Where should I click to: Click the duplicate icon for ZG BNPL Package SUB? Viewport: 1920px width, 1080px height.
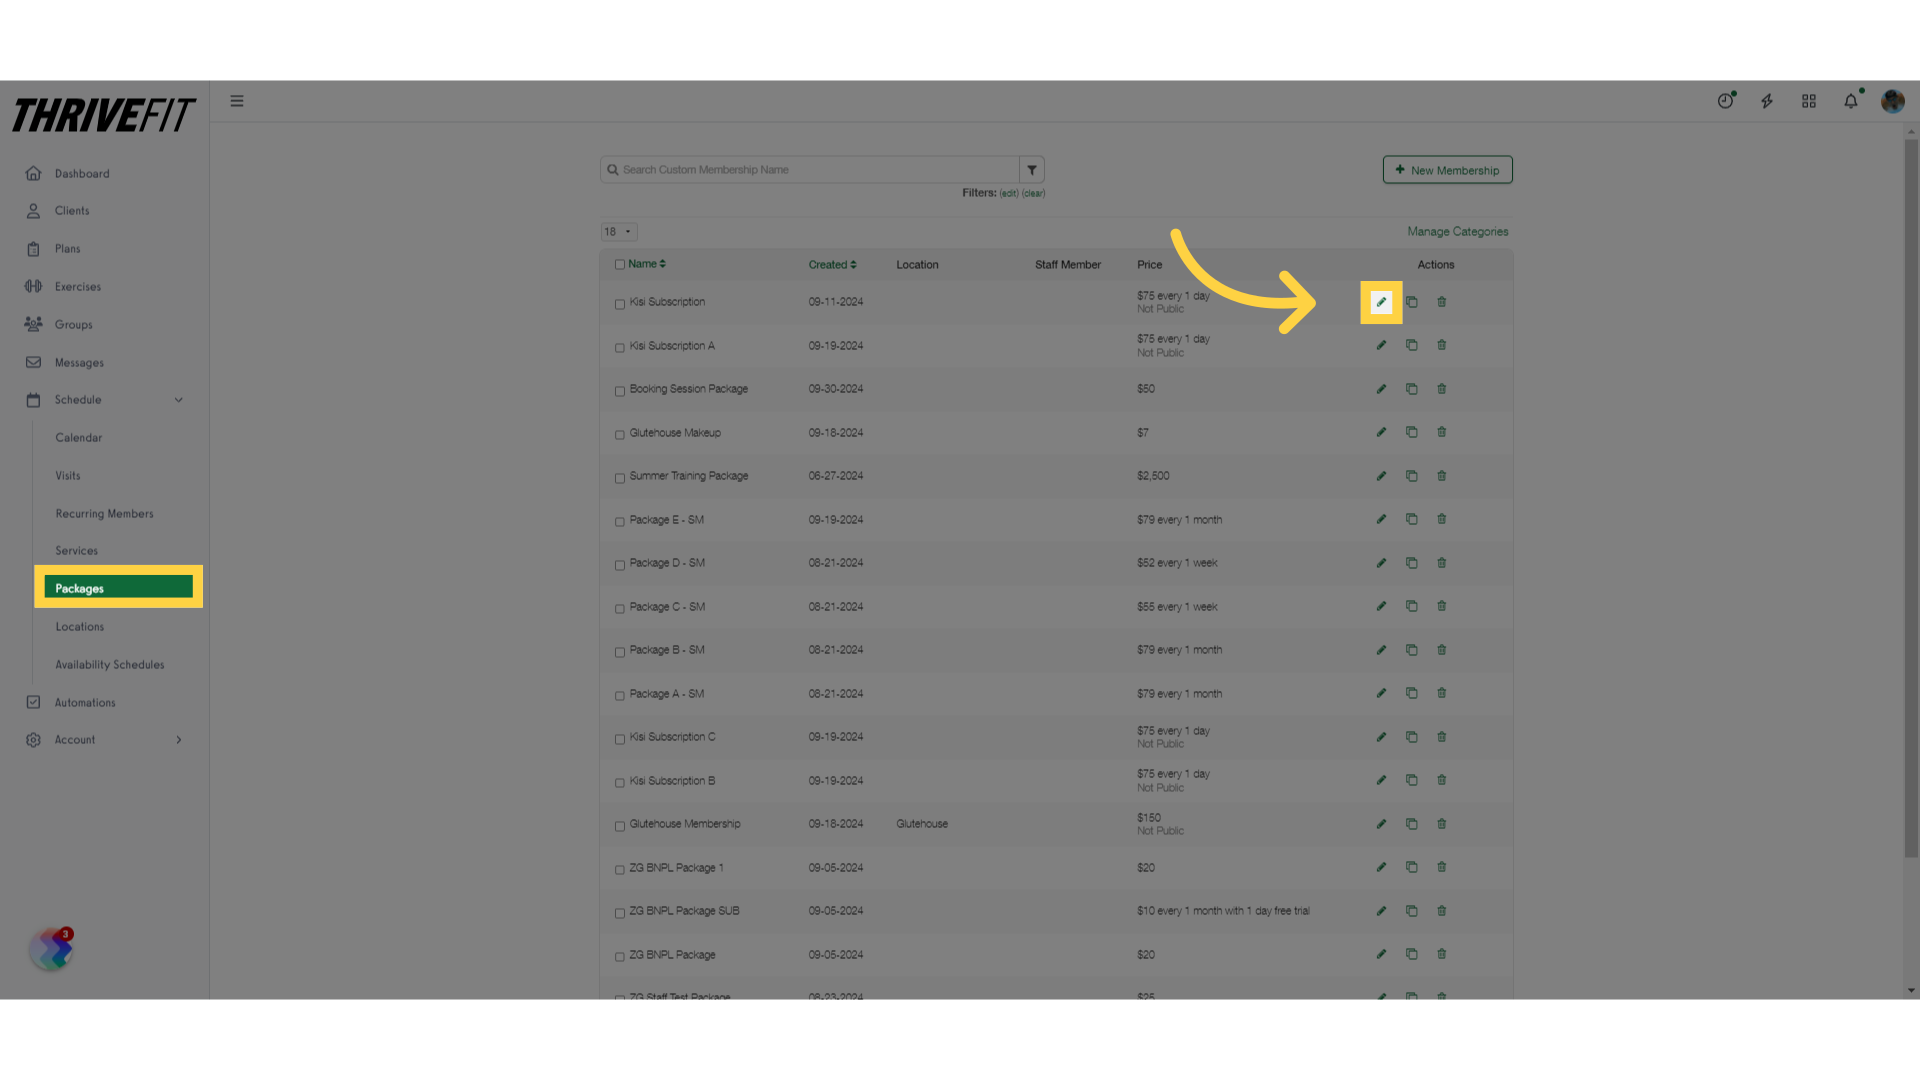point(1411,910)
